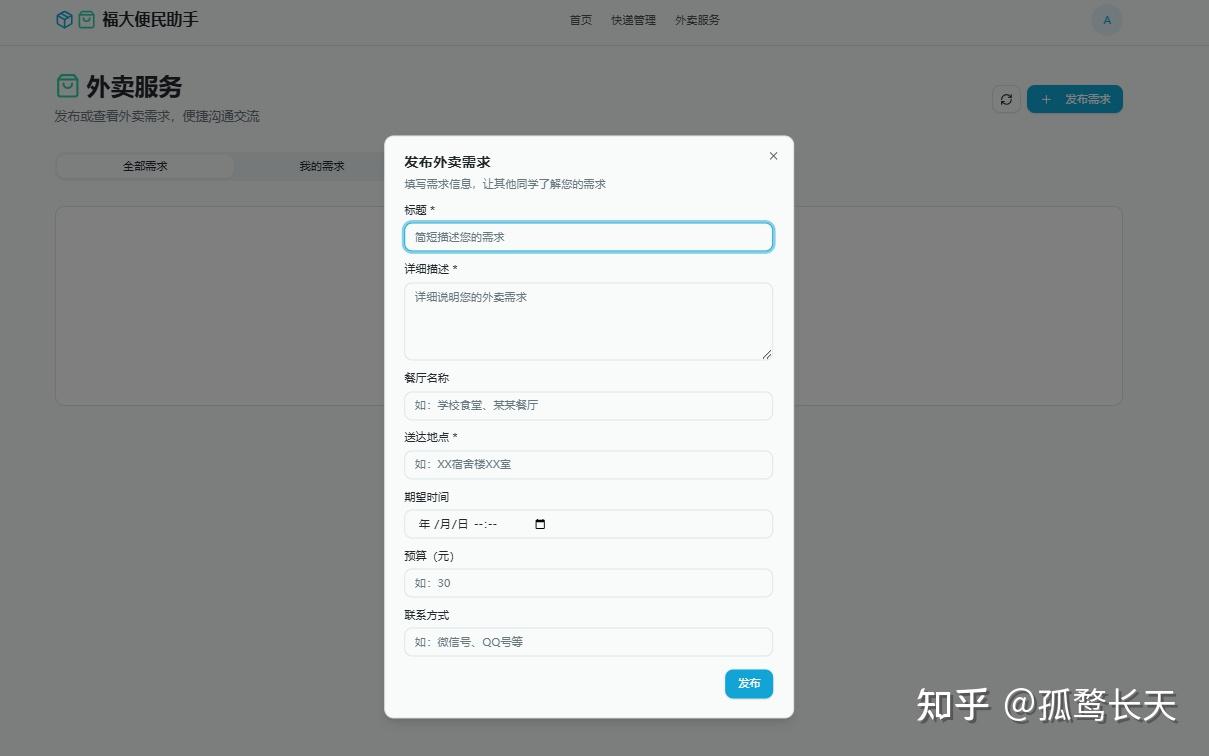Select 外卖服务 in the navigation bar
This screenshot has height=756, width=1209.
pos(696,19)
